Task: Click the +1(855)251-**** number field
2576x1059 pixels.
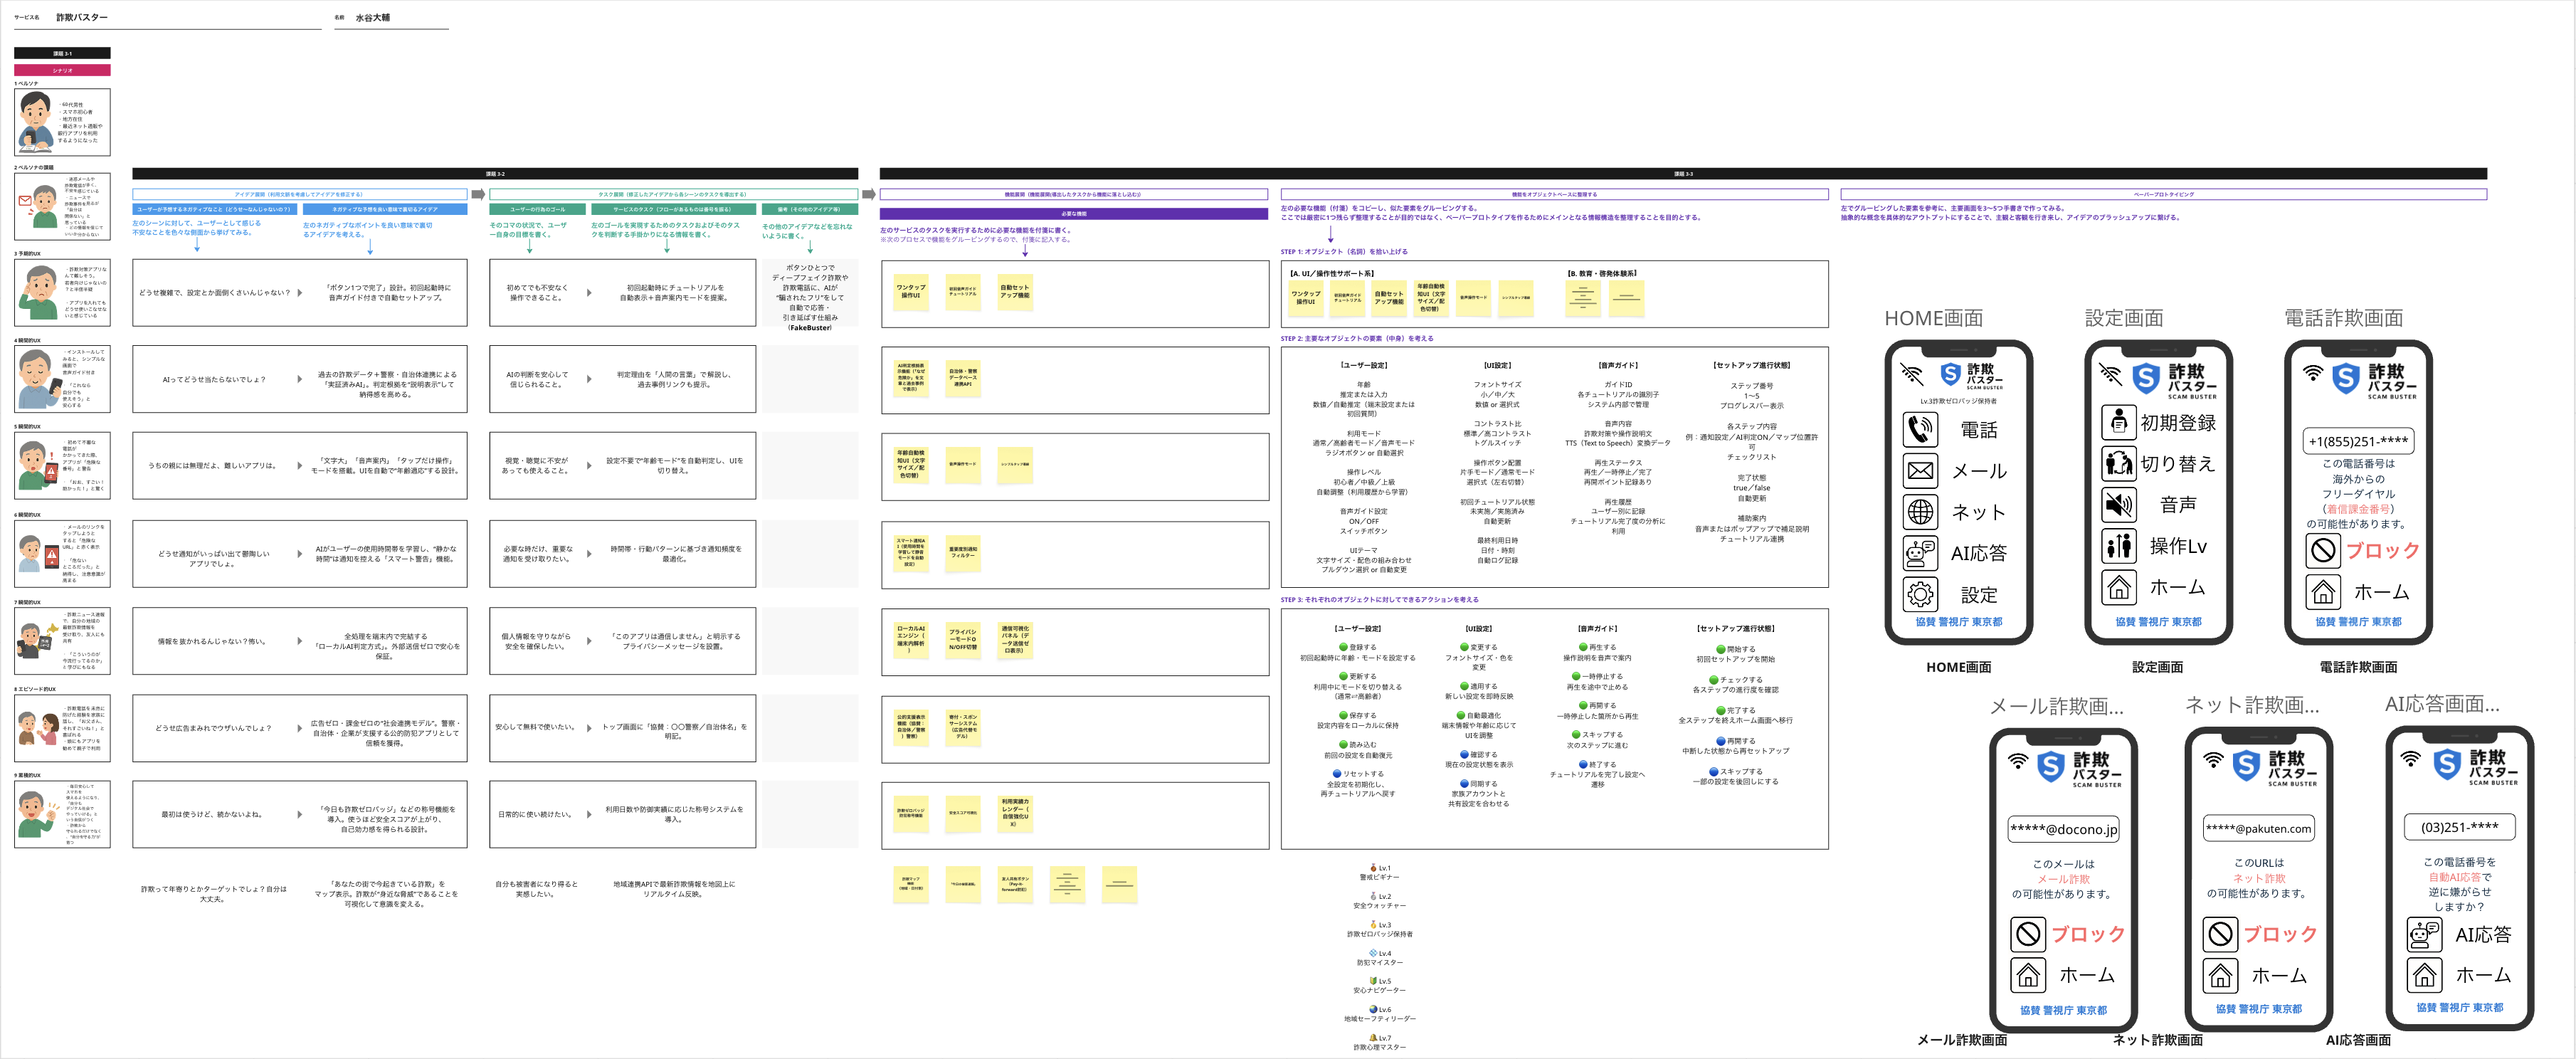Action: pos(2358,441)
